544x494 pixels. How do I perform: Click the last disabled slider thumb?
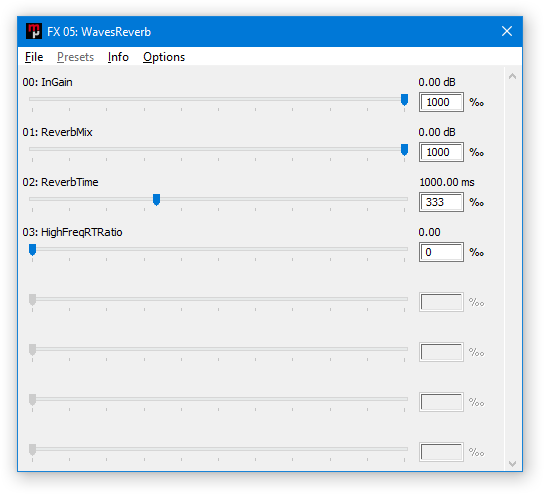[32, 450]
